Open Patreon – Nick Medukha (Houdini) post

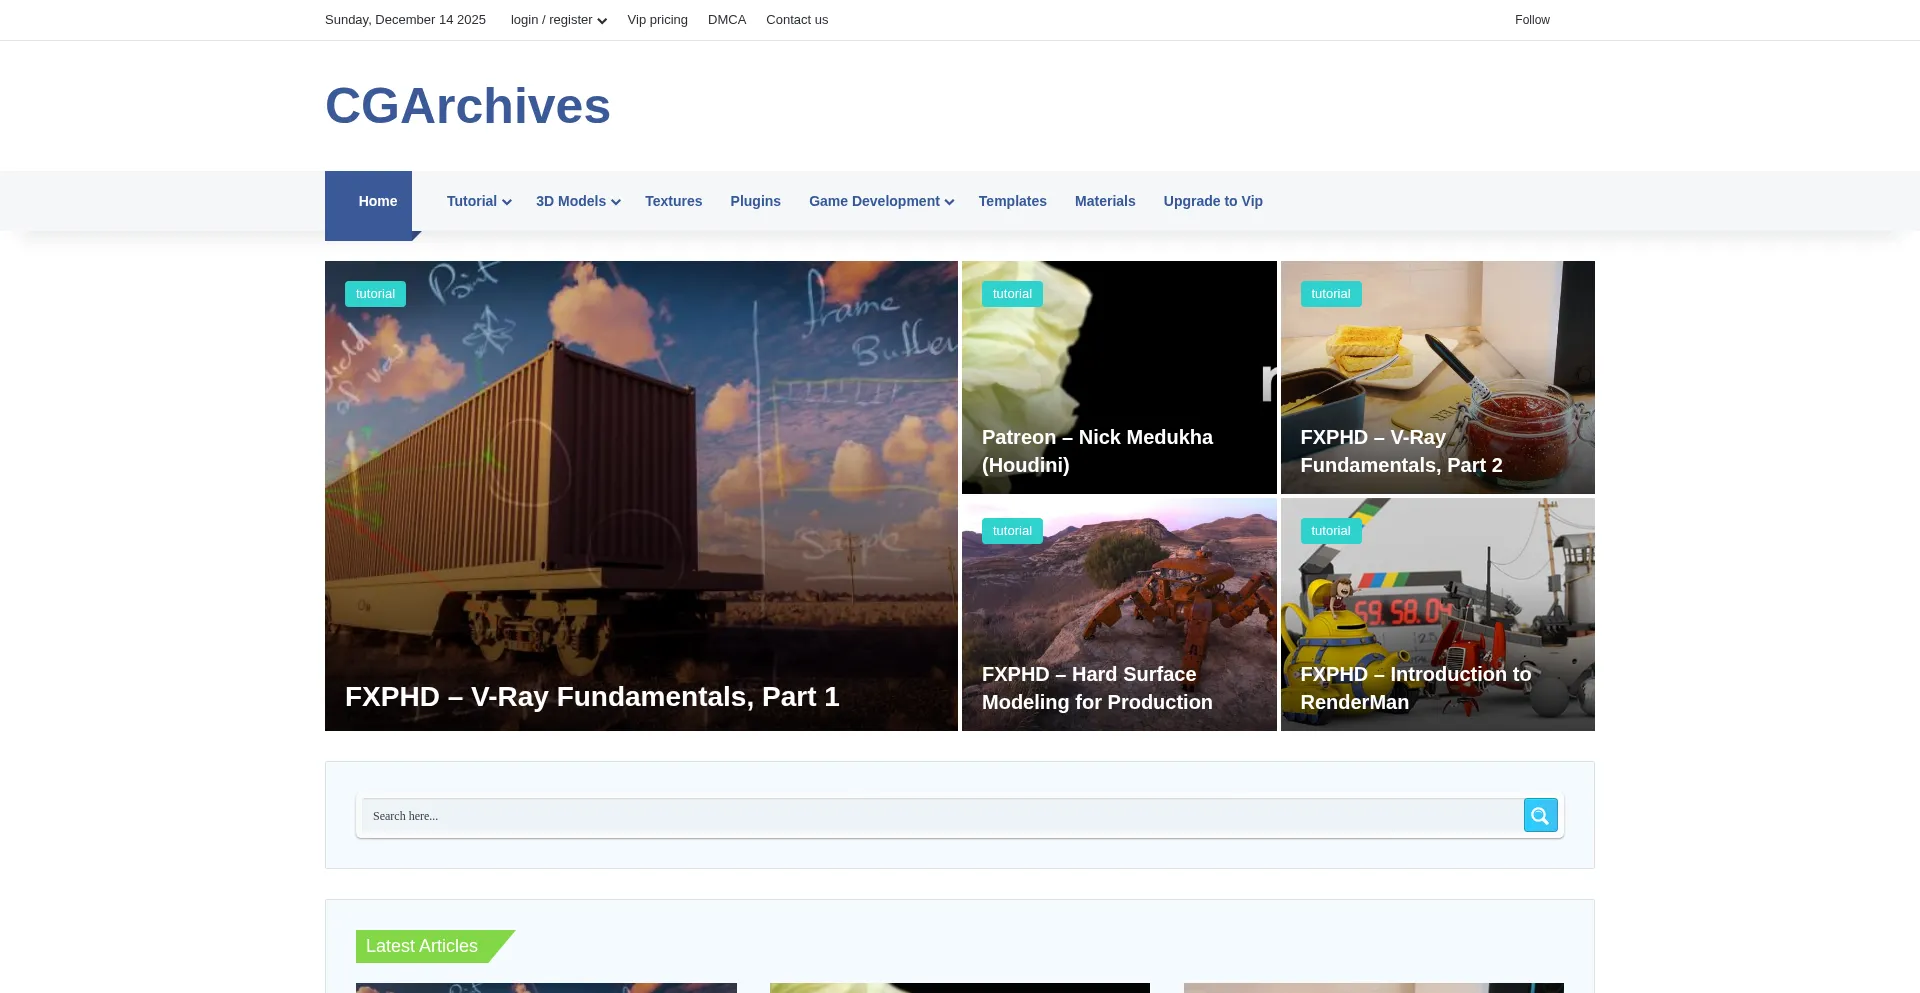pyautogui.click(x=1097, y=451)
